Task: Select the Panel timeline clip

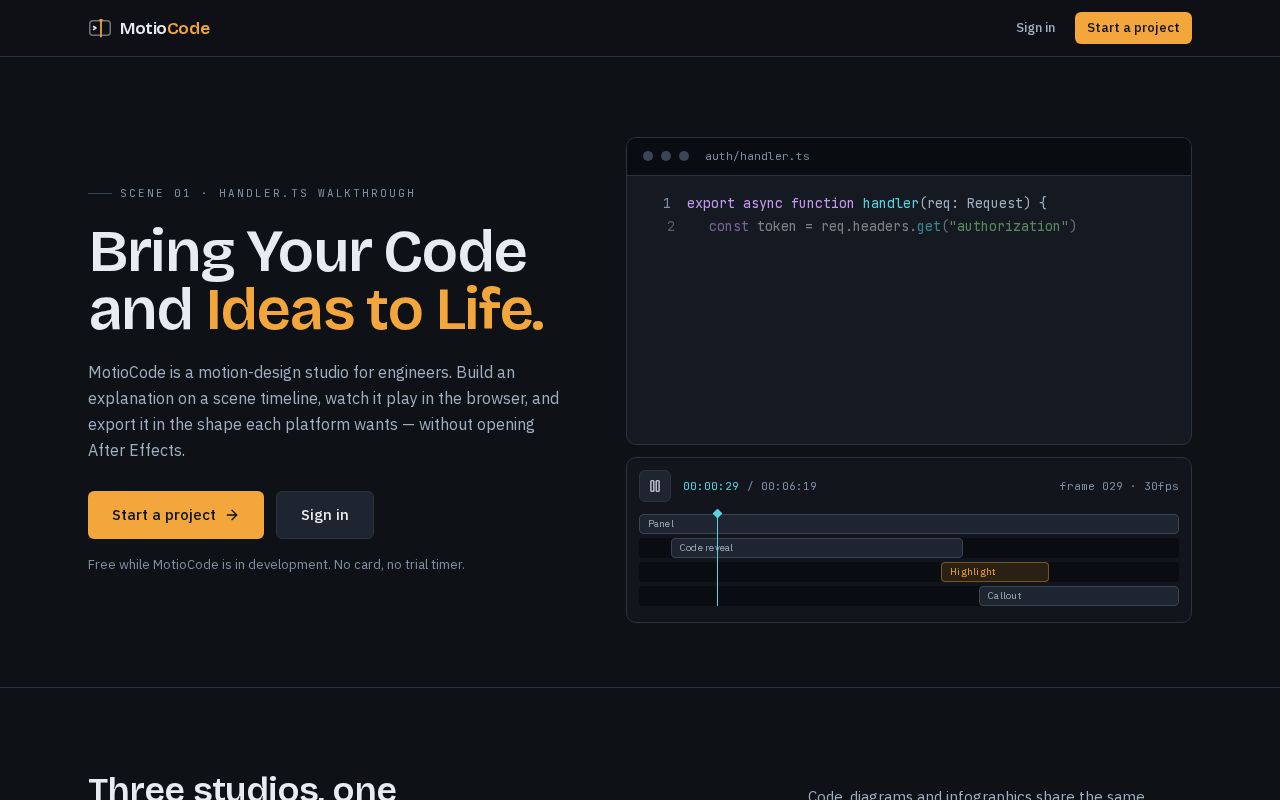Action: click(909, 524)
